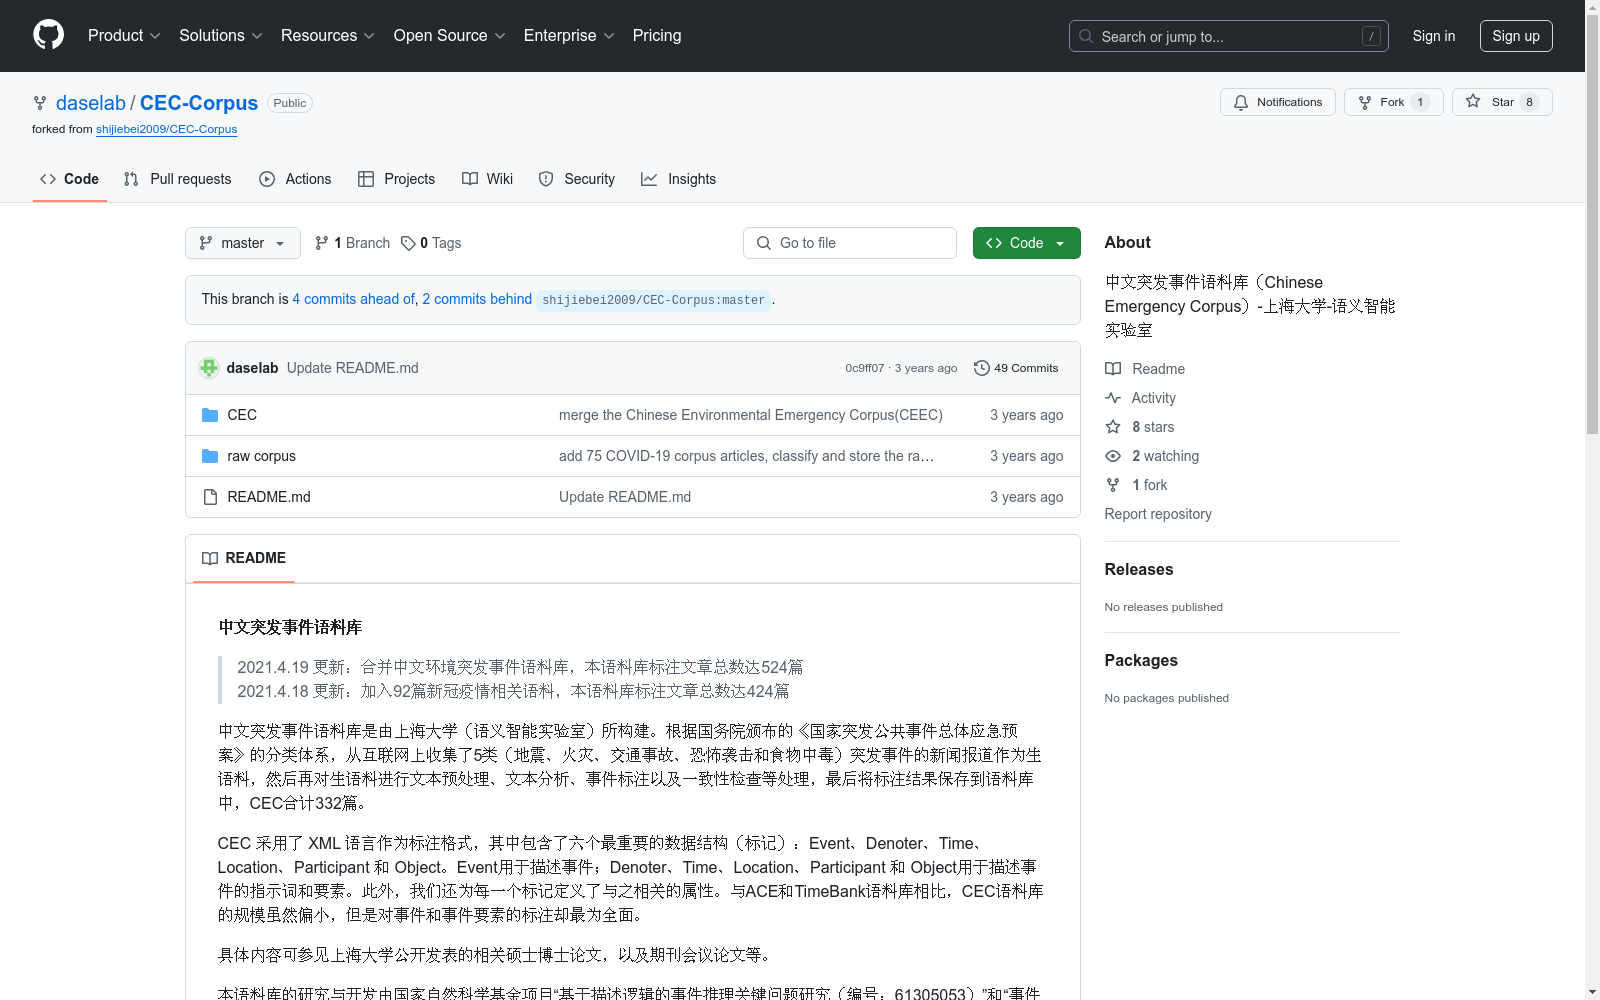
Task: Open the Security tab
Action: 577,179
